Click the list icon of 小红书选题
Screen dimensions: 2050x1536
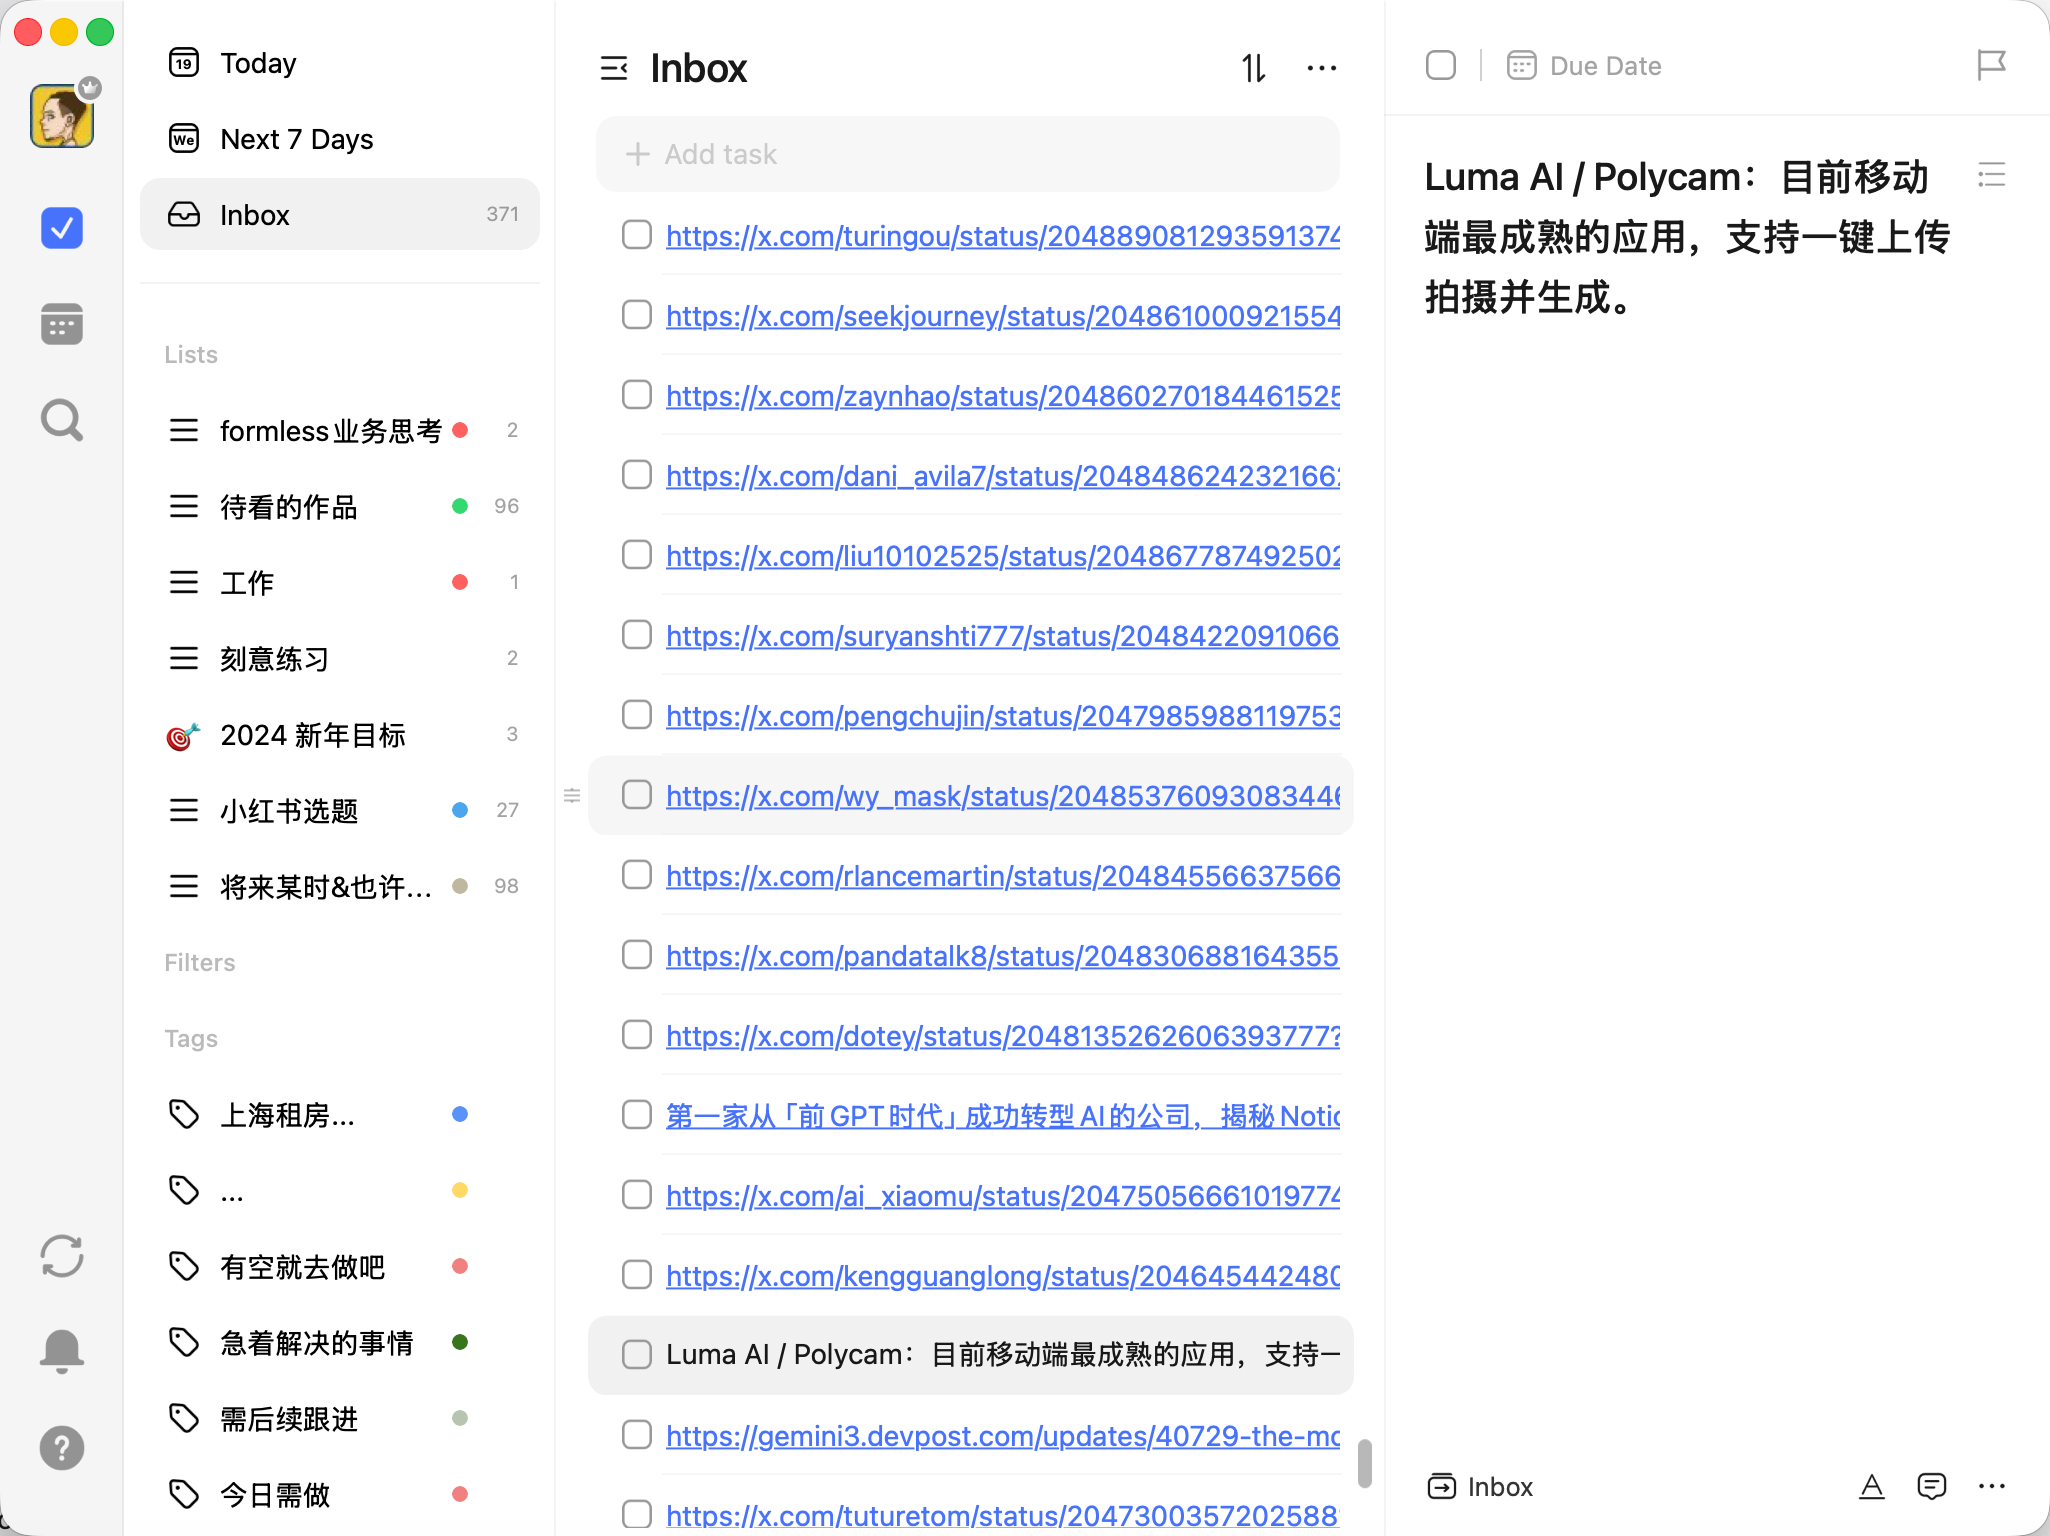184,810
